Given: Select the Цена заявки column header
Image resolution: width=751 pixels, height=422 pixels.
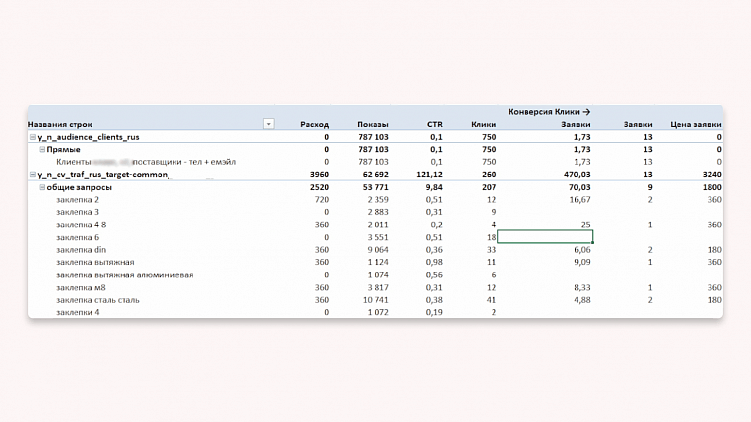Looking at the screenshot, I should click(695, 124).
